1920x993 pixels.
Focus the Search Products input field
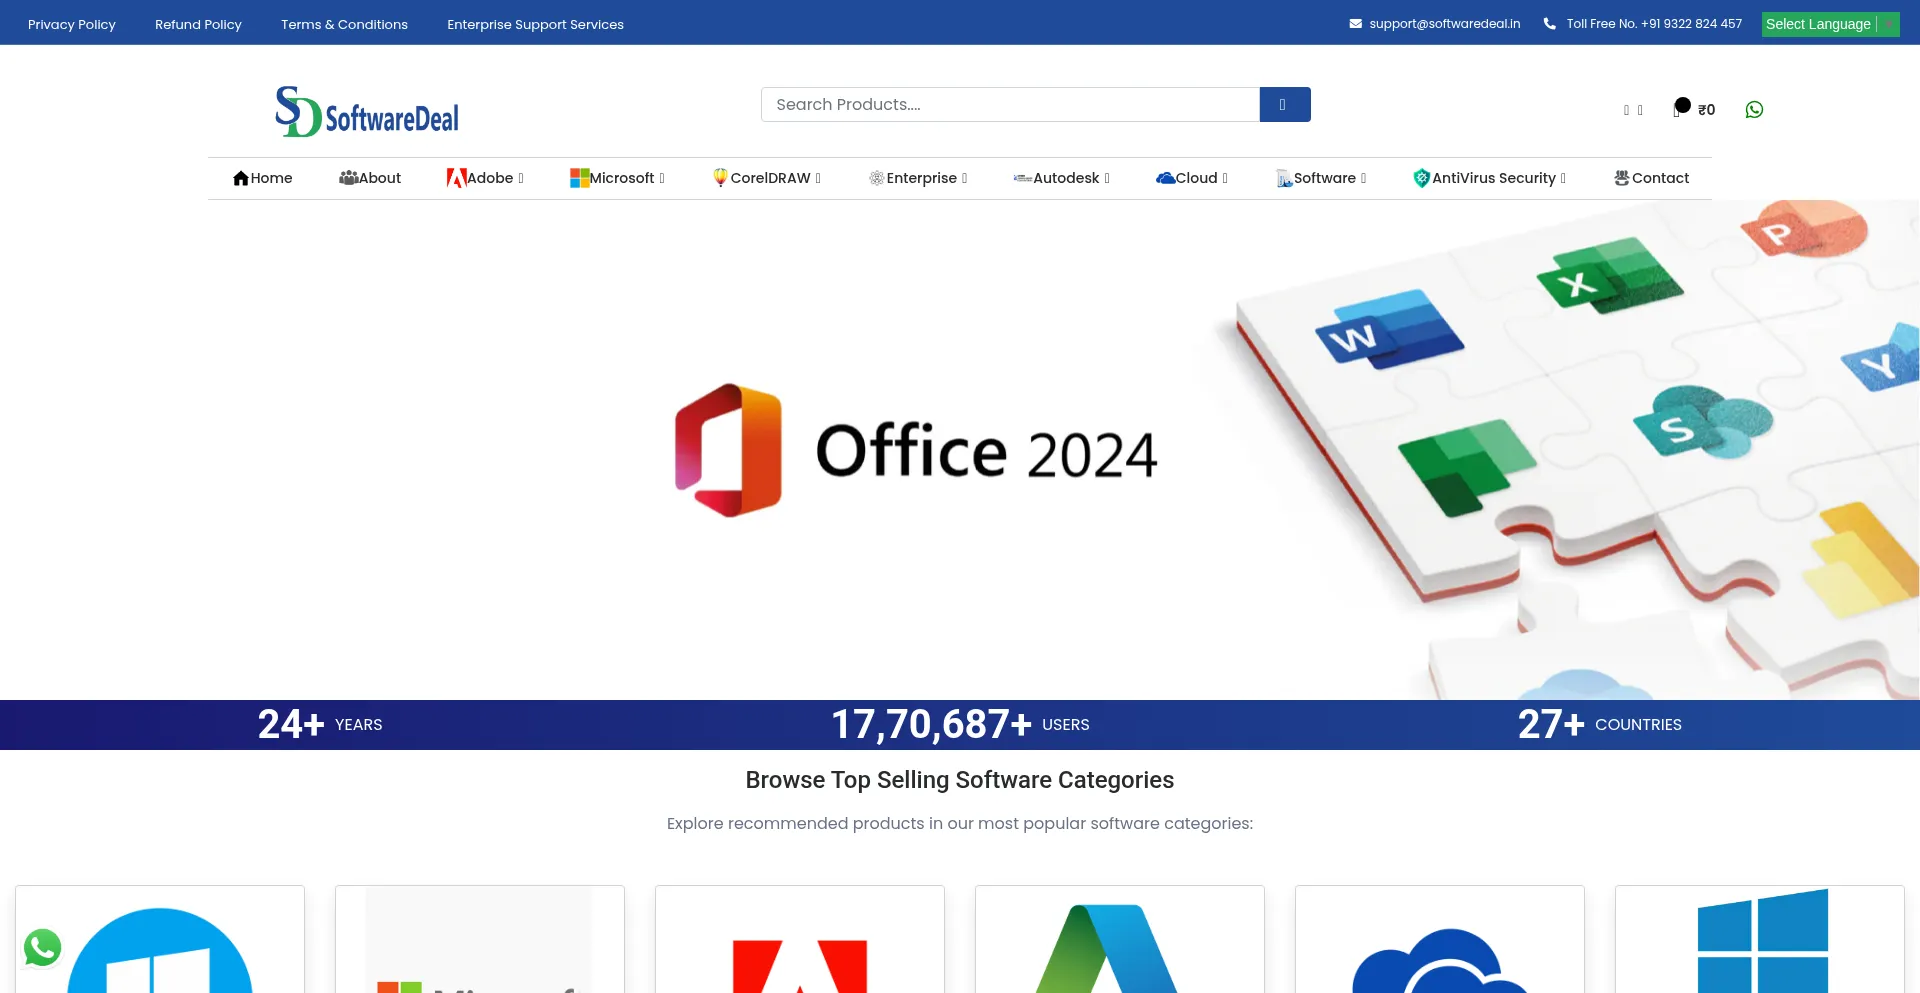pyautogui.click(x=1010, y=105)
